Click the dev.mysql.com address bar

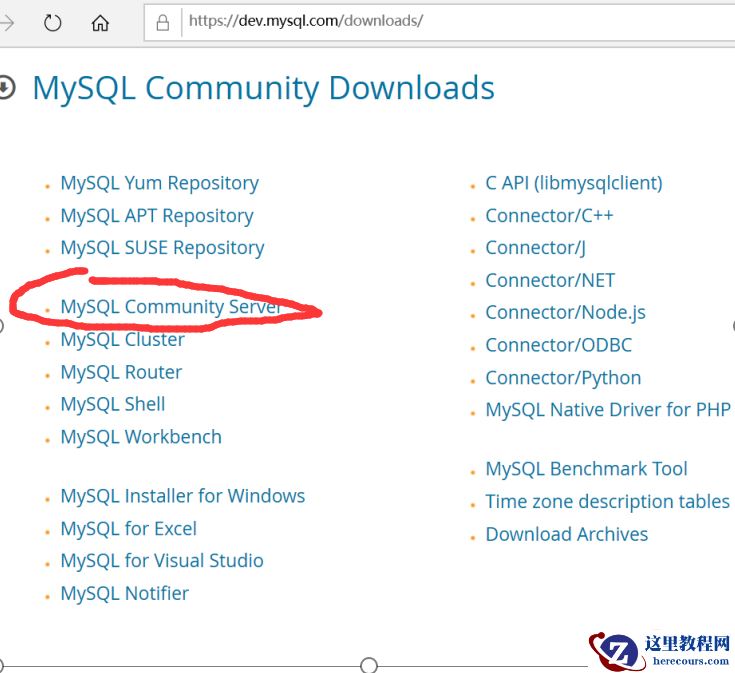440,22
